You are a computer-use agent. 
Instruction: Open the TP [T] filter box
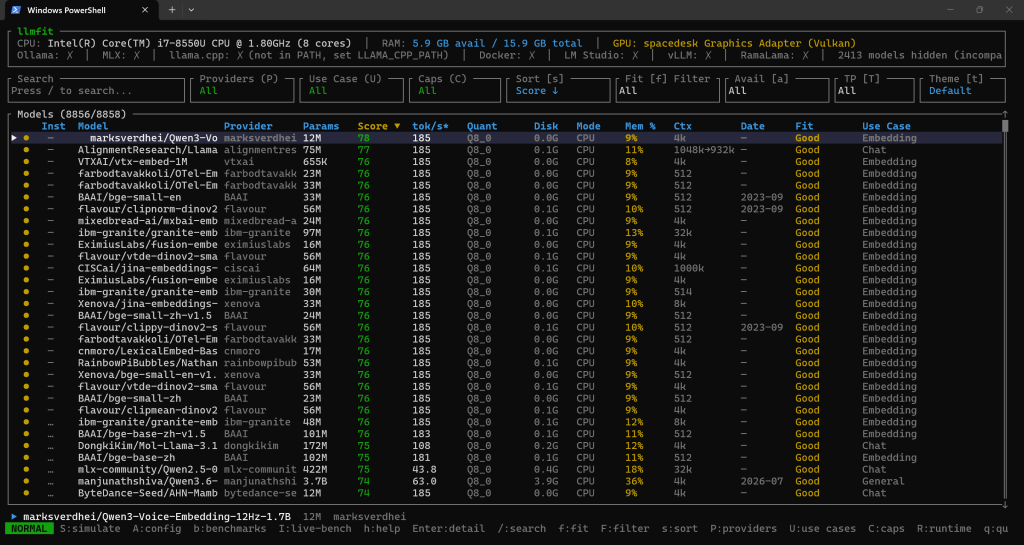coord(874,91)
